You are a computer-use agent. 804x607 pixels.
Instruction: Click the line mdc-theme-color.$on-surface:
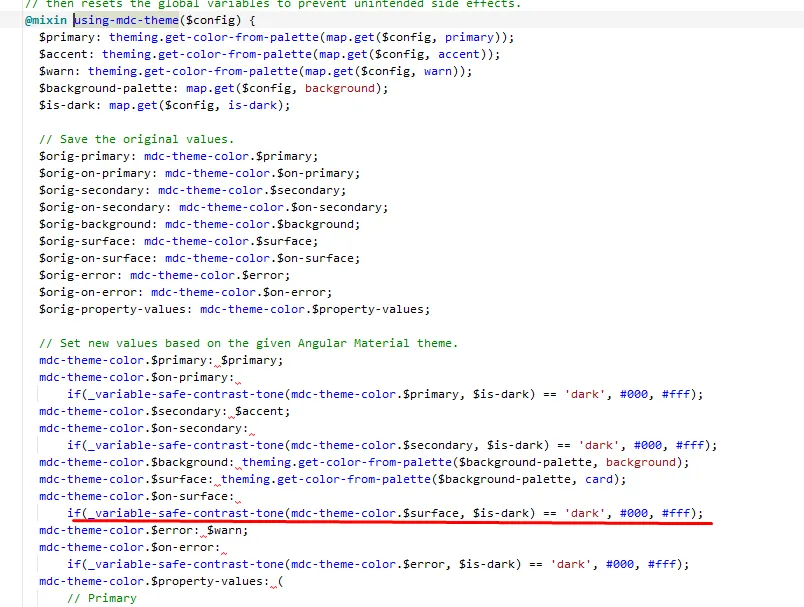click(136, 496)
